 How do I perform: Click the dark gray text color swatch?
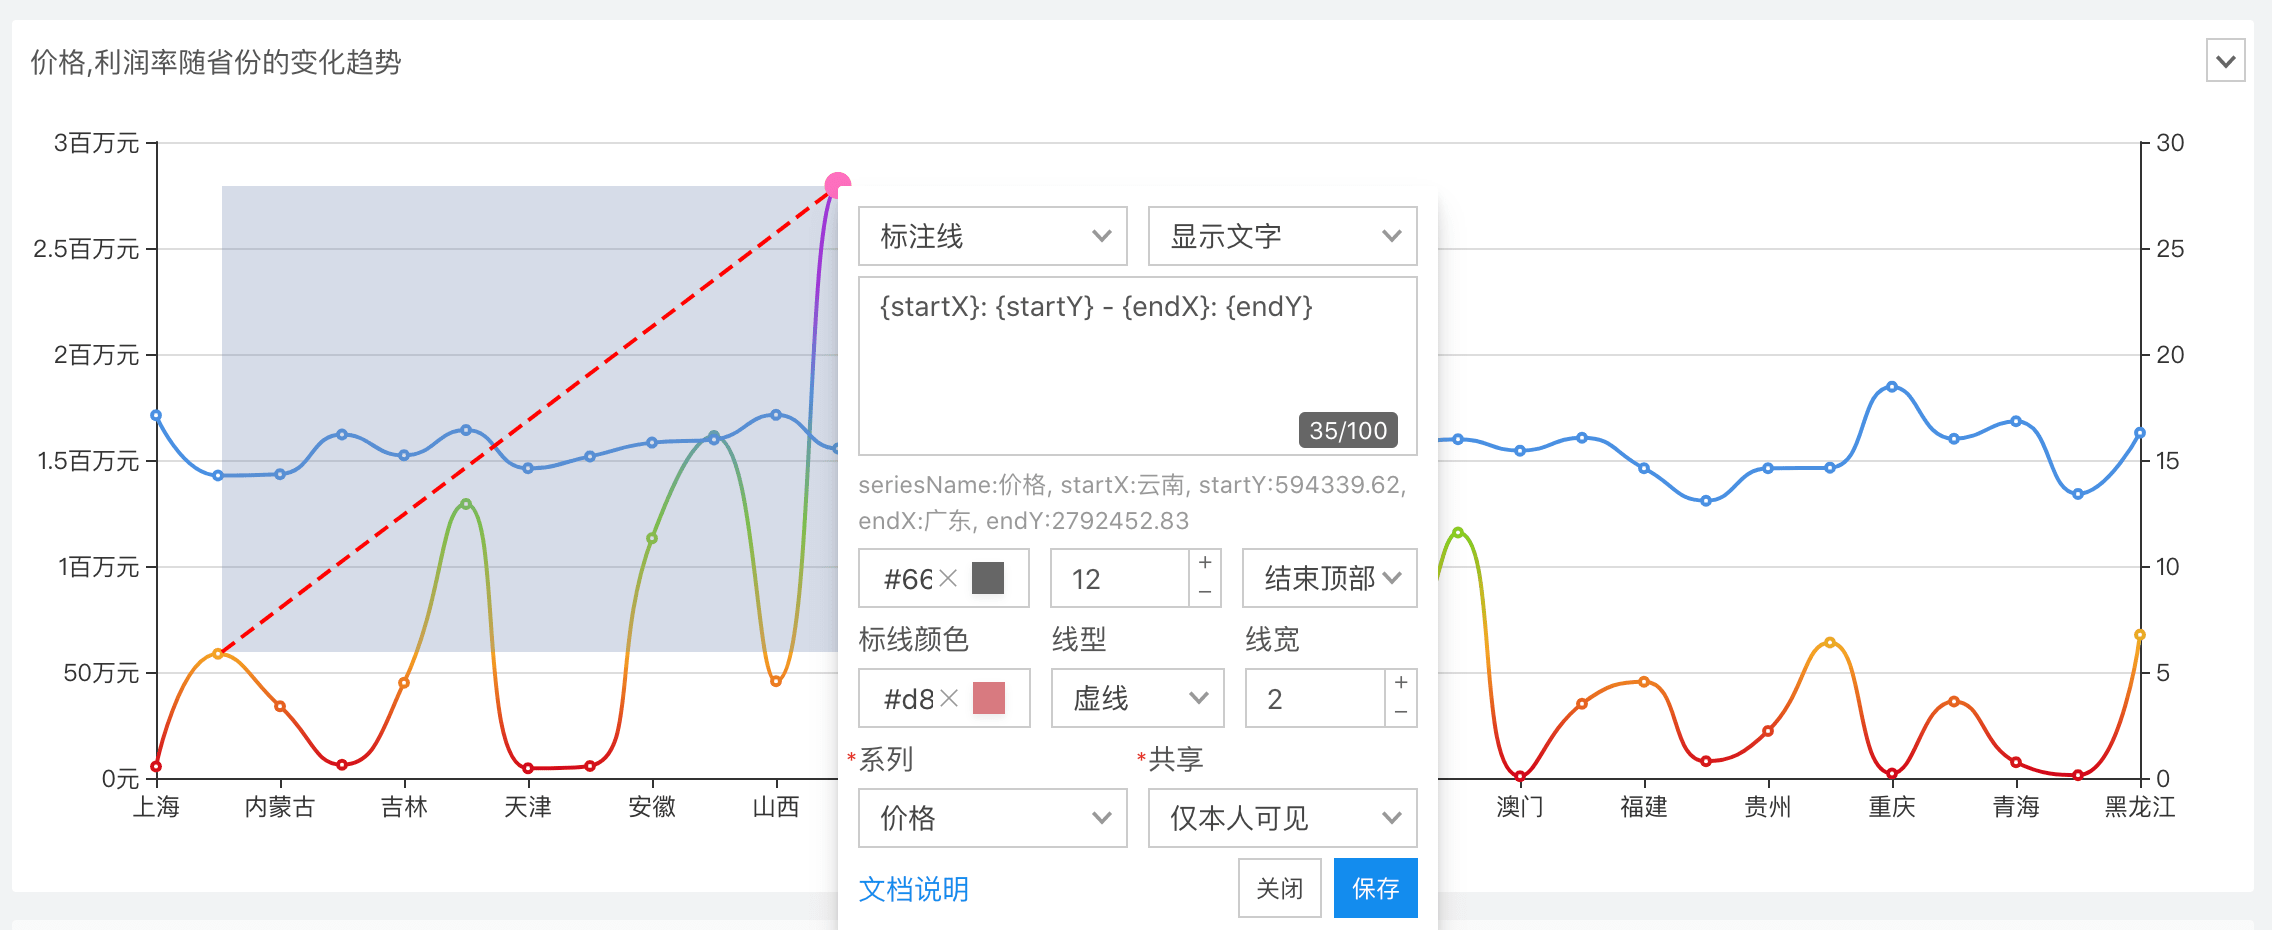988,578
